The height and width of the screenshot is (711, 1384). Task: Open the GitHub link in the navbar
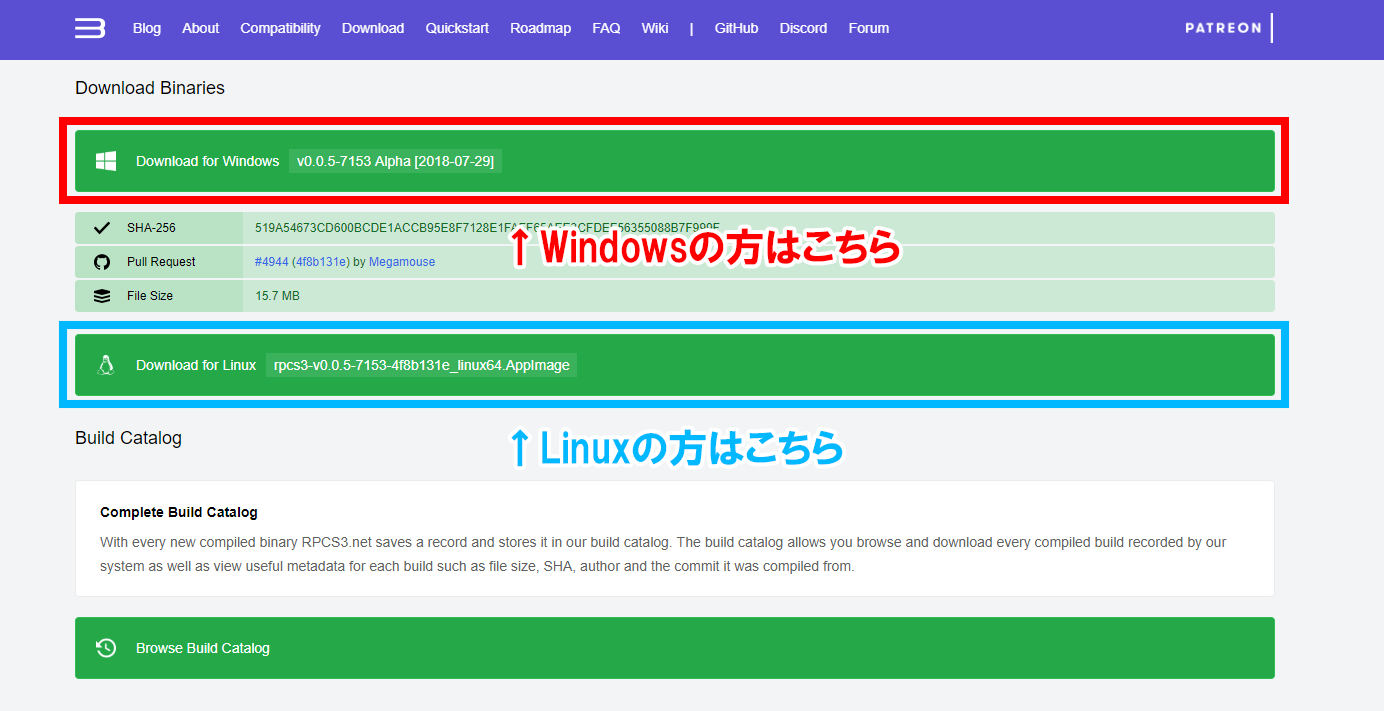[736, 28]
